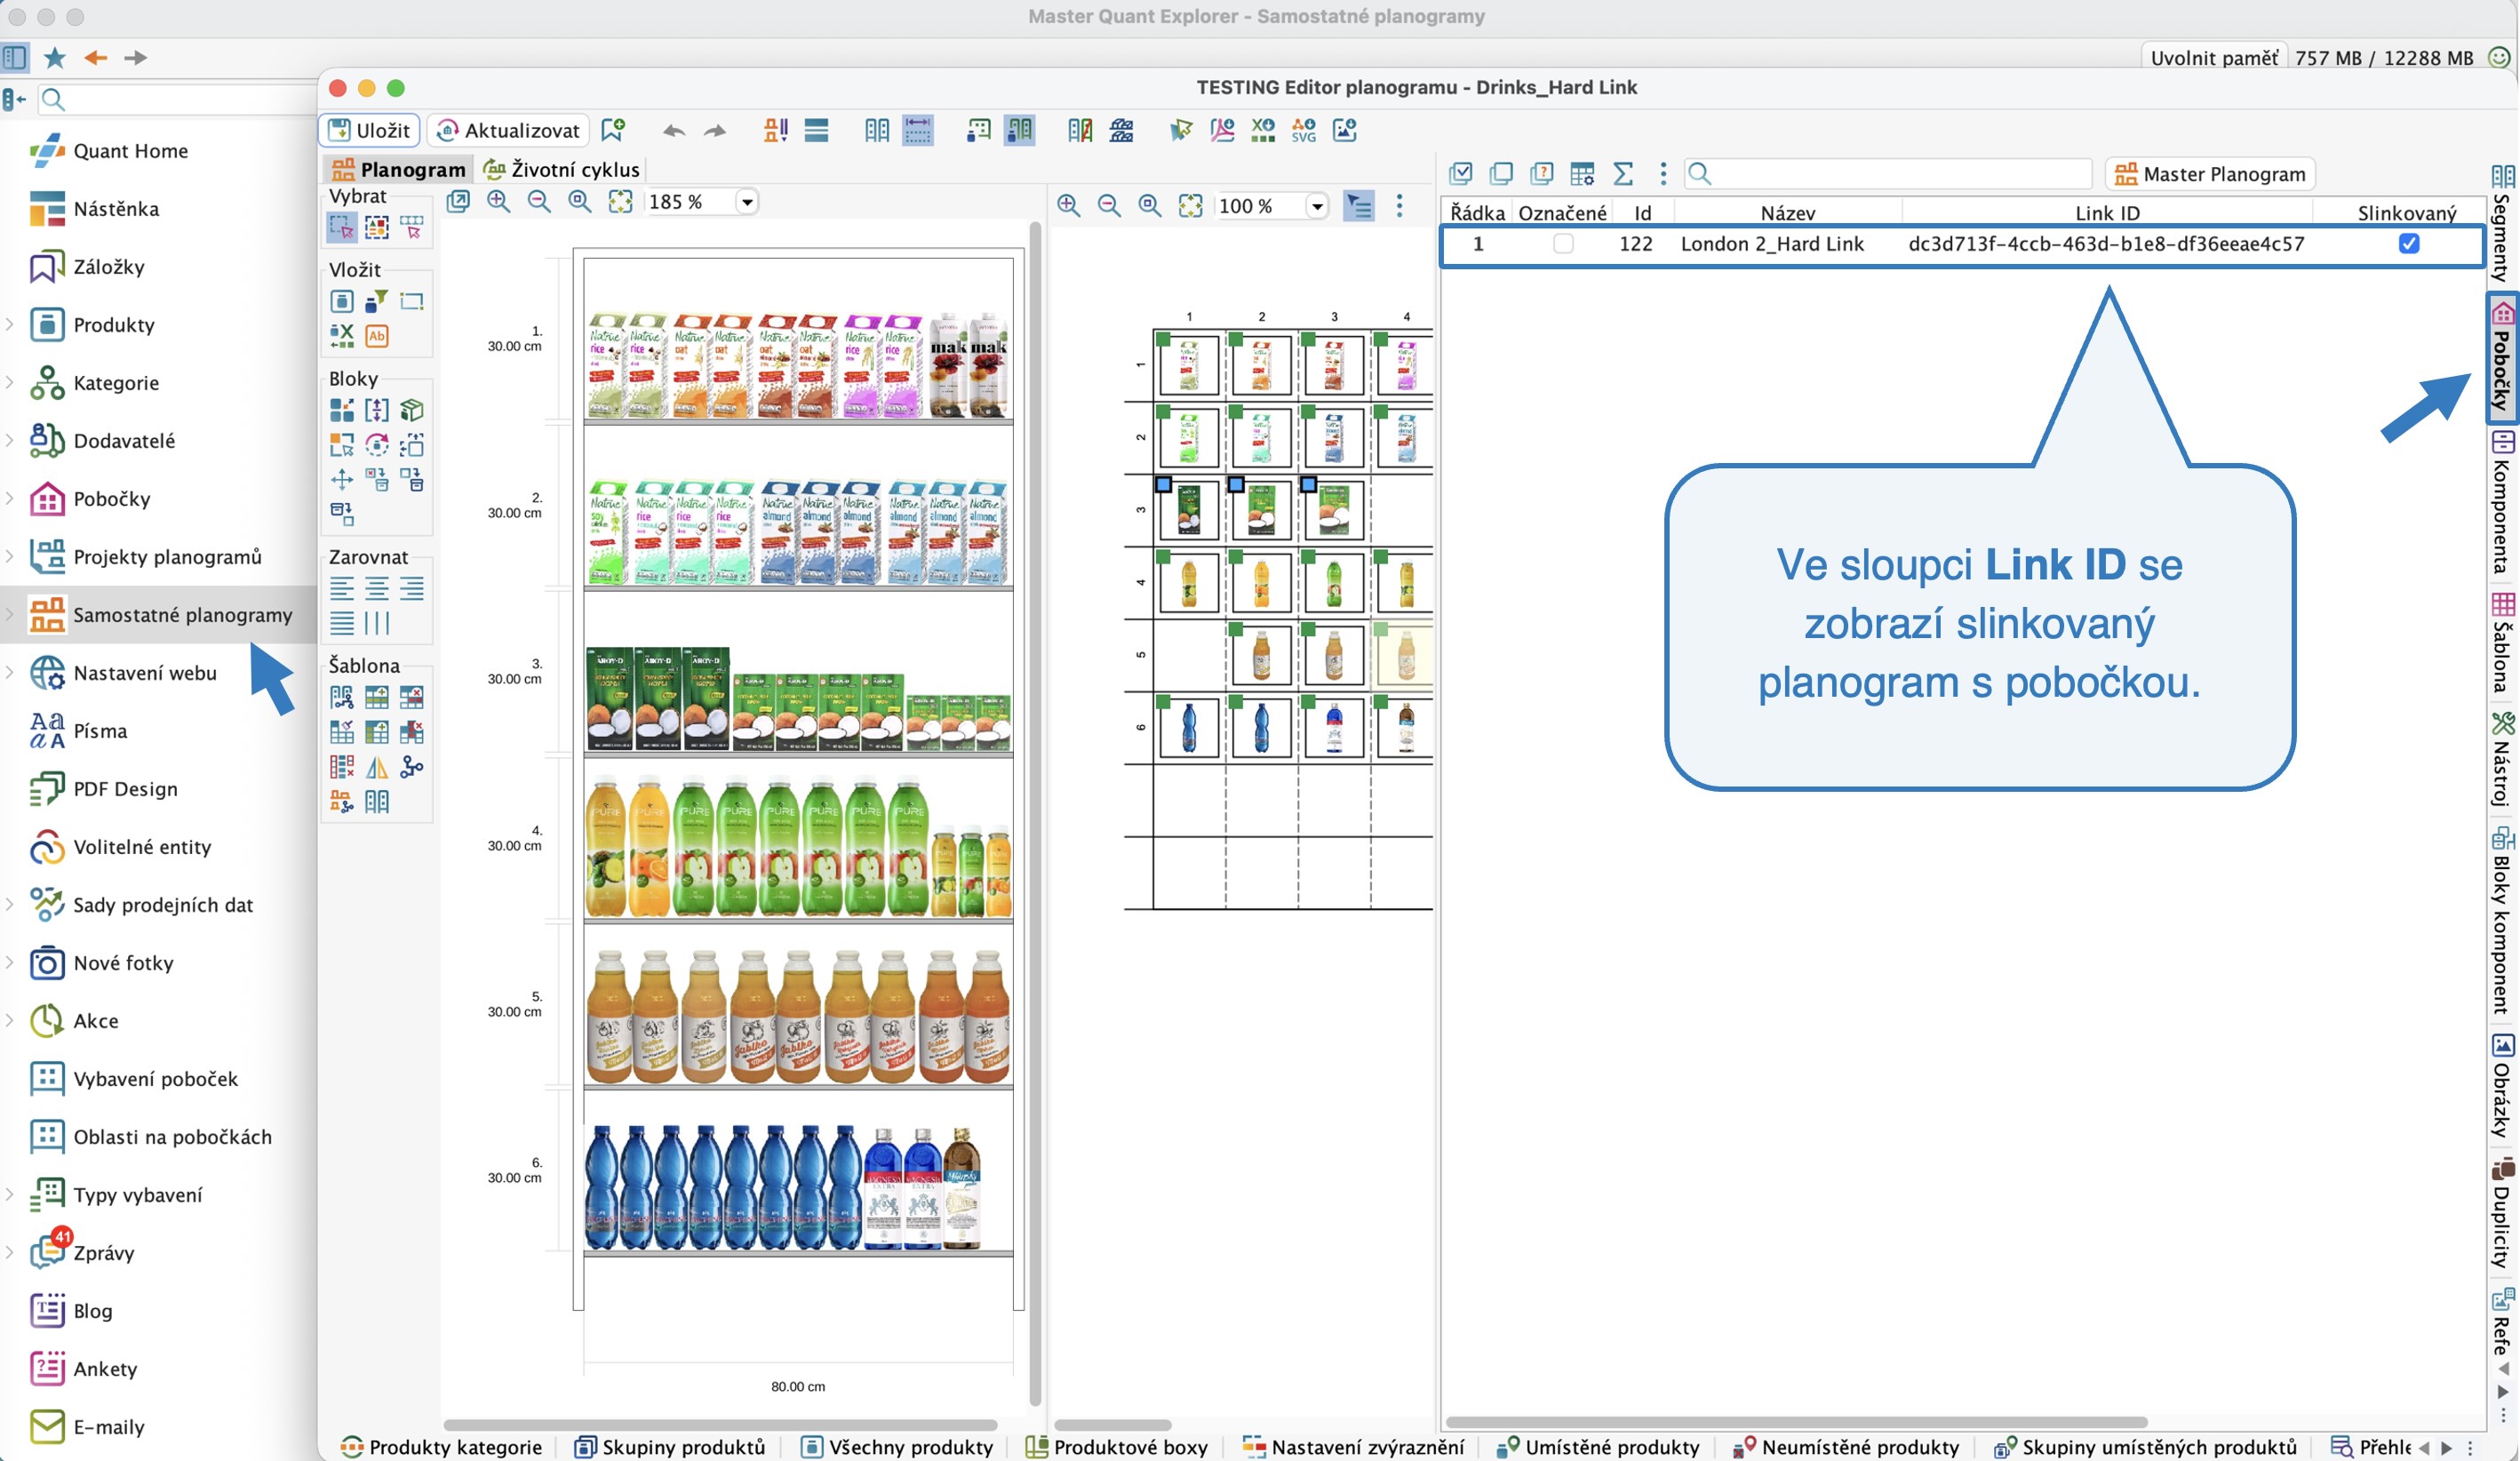Screen dimensions: 2520x1461
Task: Switch to the Životní cyklus tab
Action: [x=561, y=169]
